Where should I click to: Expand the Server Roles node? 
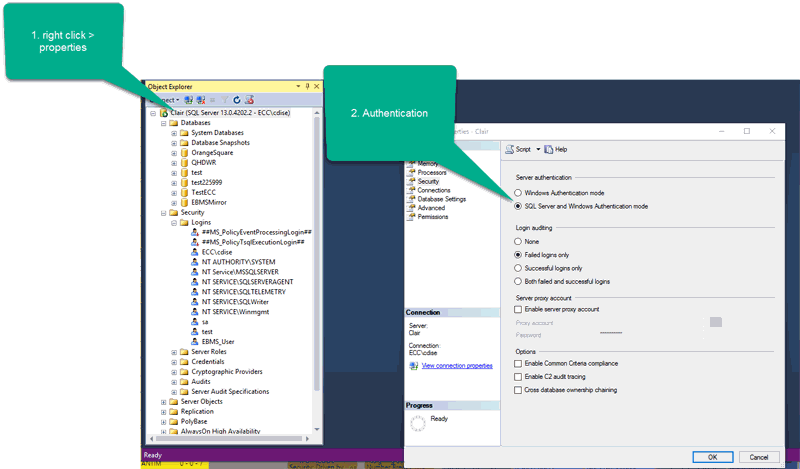click(174, 352)
